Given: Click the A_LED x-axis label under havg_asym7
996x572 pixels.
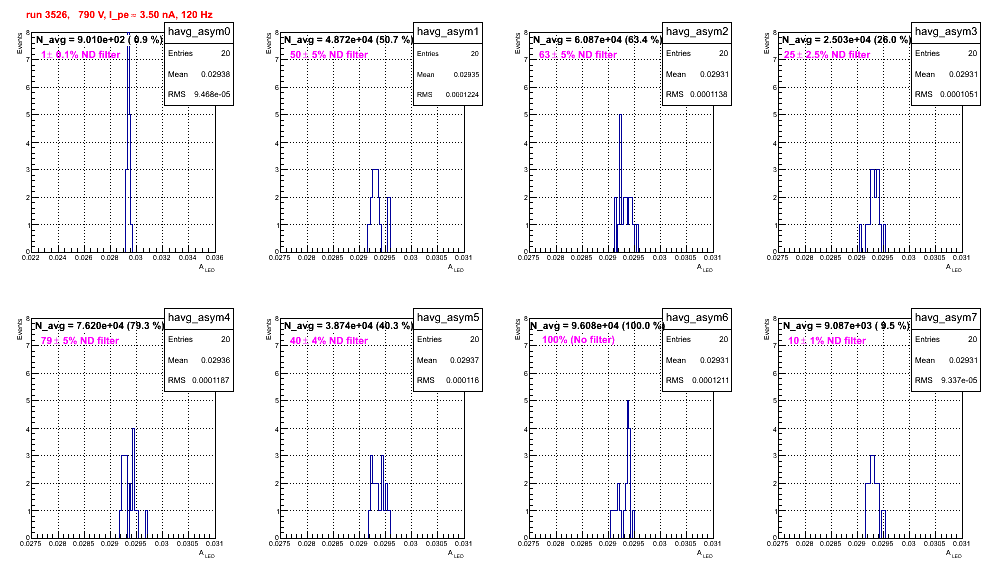Looking at the screenshot, I should pos(954,554).
